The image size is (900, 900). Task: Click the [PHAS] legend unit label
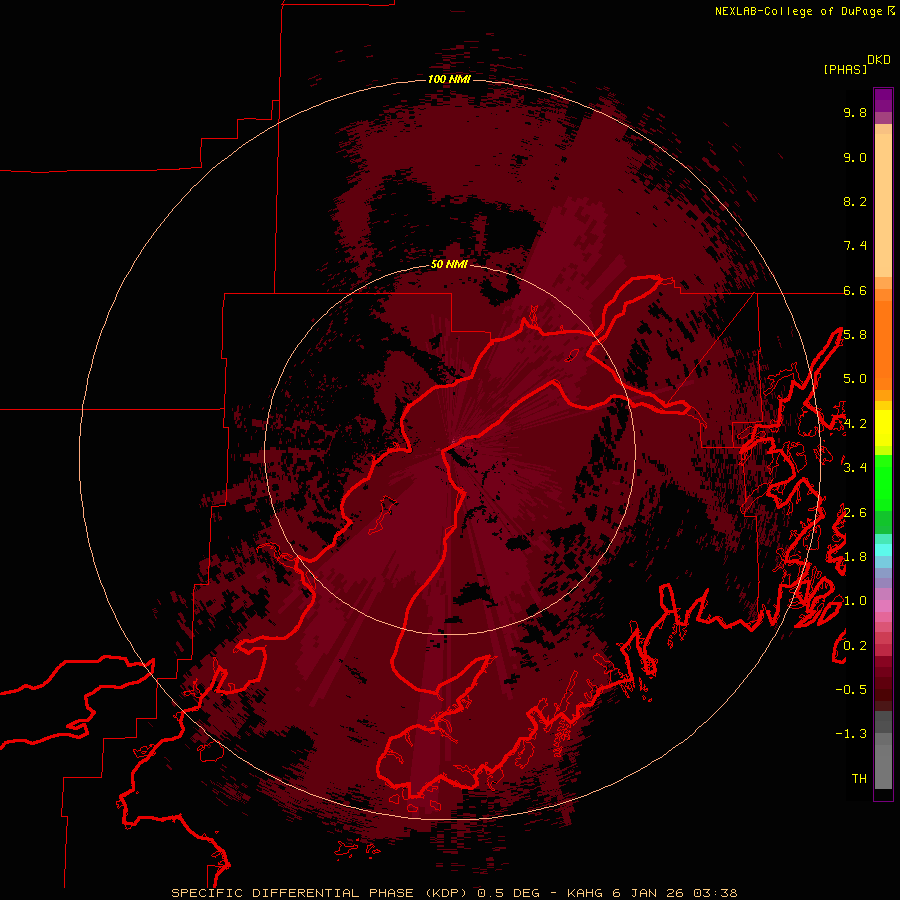[845, 70]
